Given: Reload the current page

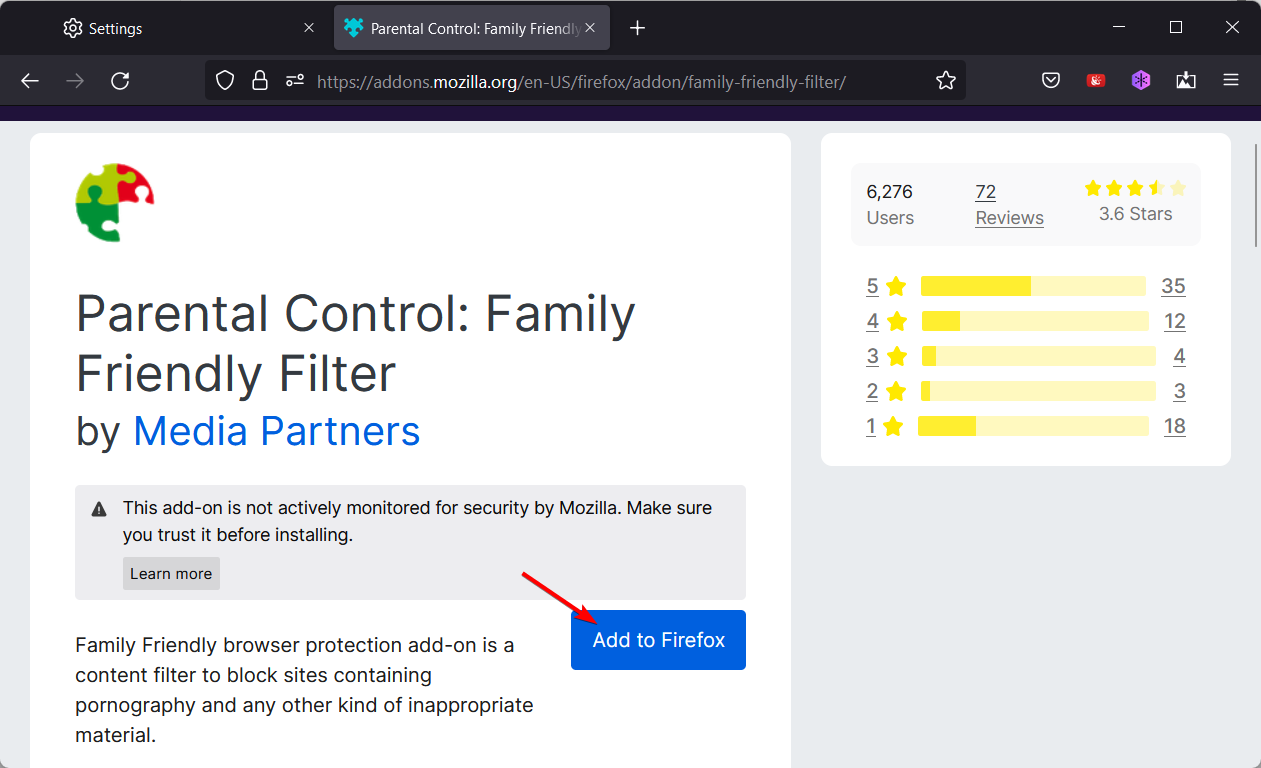Looking at the screenshot, I should [x=120, y=81].
